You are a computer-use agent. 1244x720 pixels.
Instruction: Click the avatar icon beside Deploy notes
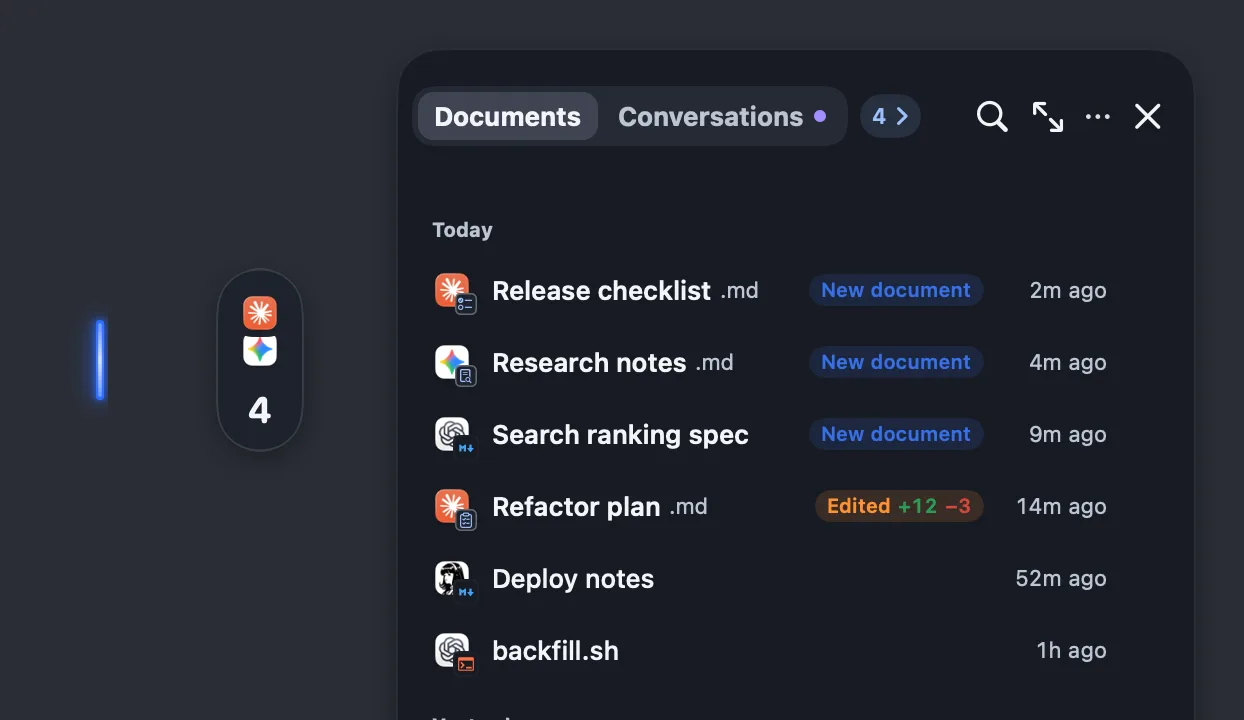click(453, 579)
